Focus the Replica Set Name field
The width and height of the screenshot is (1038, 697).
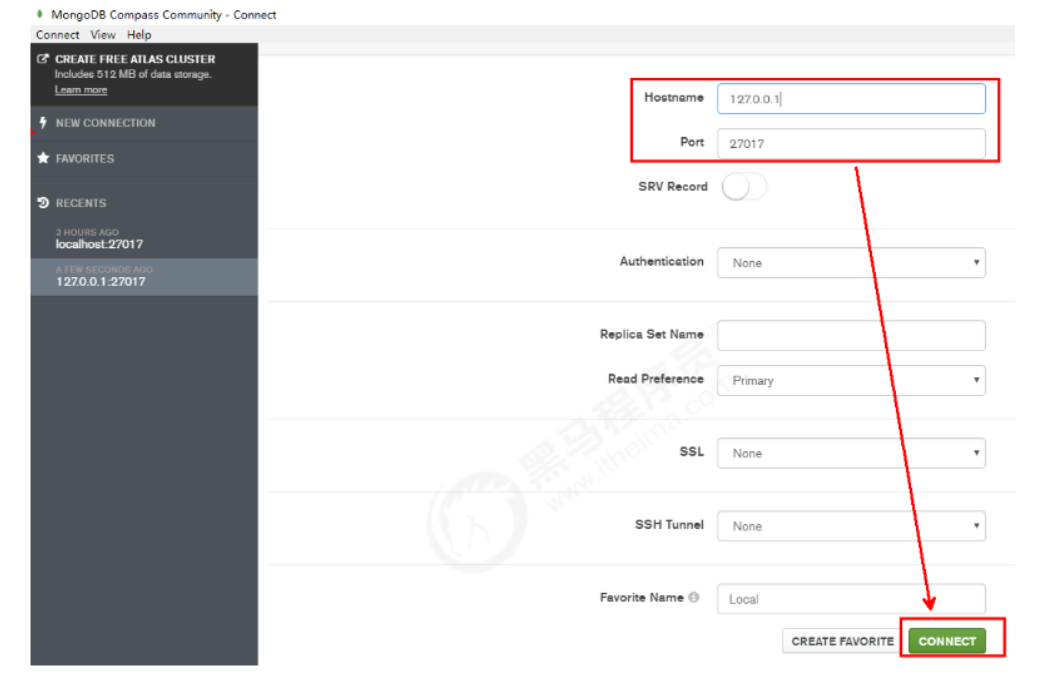(851, 336)
